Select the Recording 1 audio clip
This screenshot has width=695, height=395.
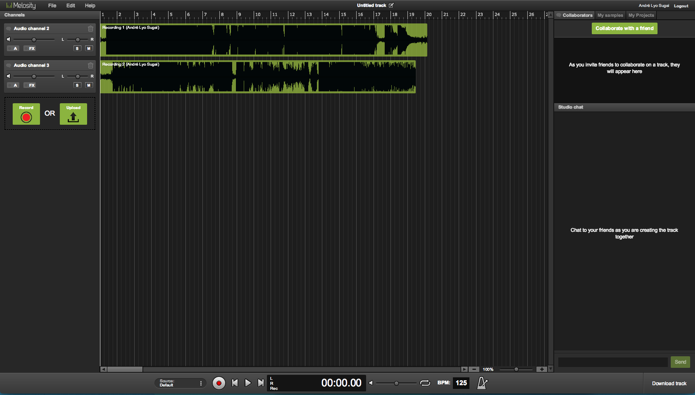(x=264, y=40)
